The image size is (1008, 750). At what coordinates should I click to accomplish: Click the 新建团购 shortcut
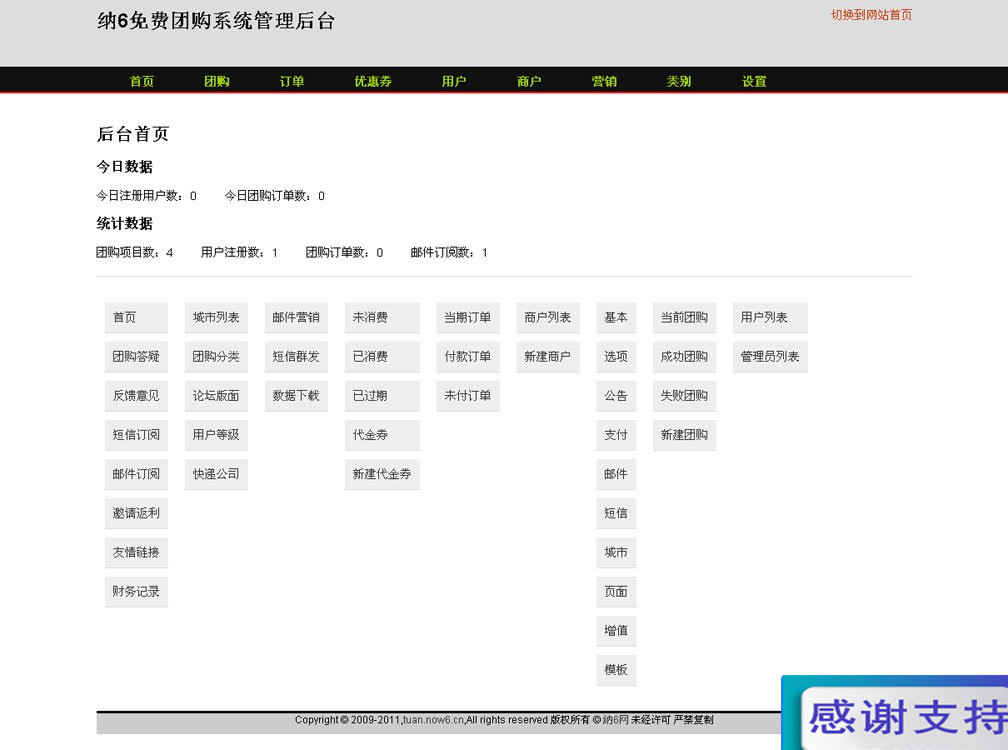pos(685,435)
